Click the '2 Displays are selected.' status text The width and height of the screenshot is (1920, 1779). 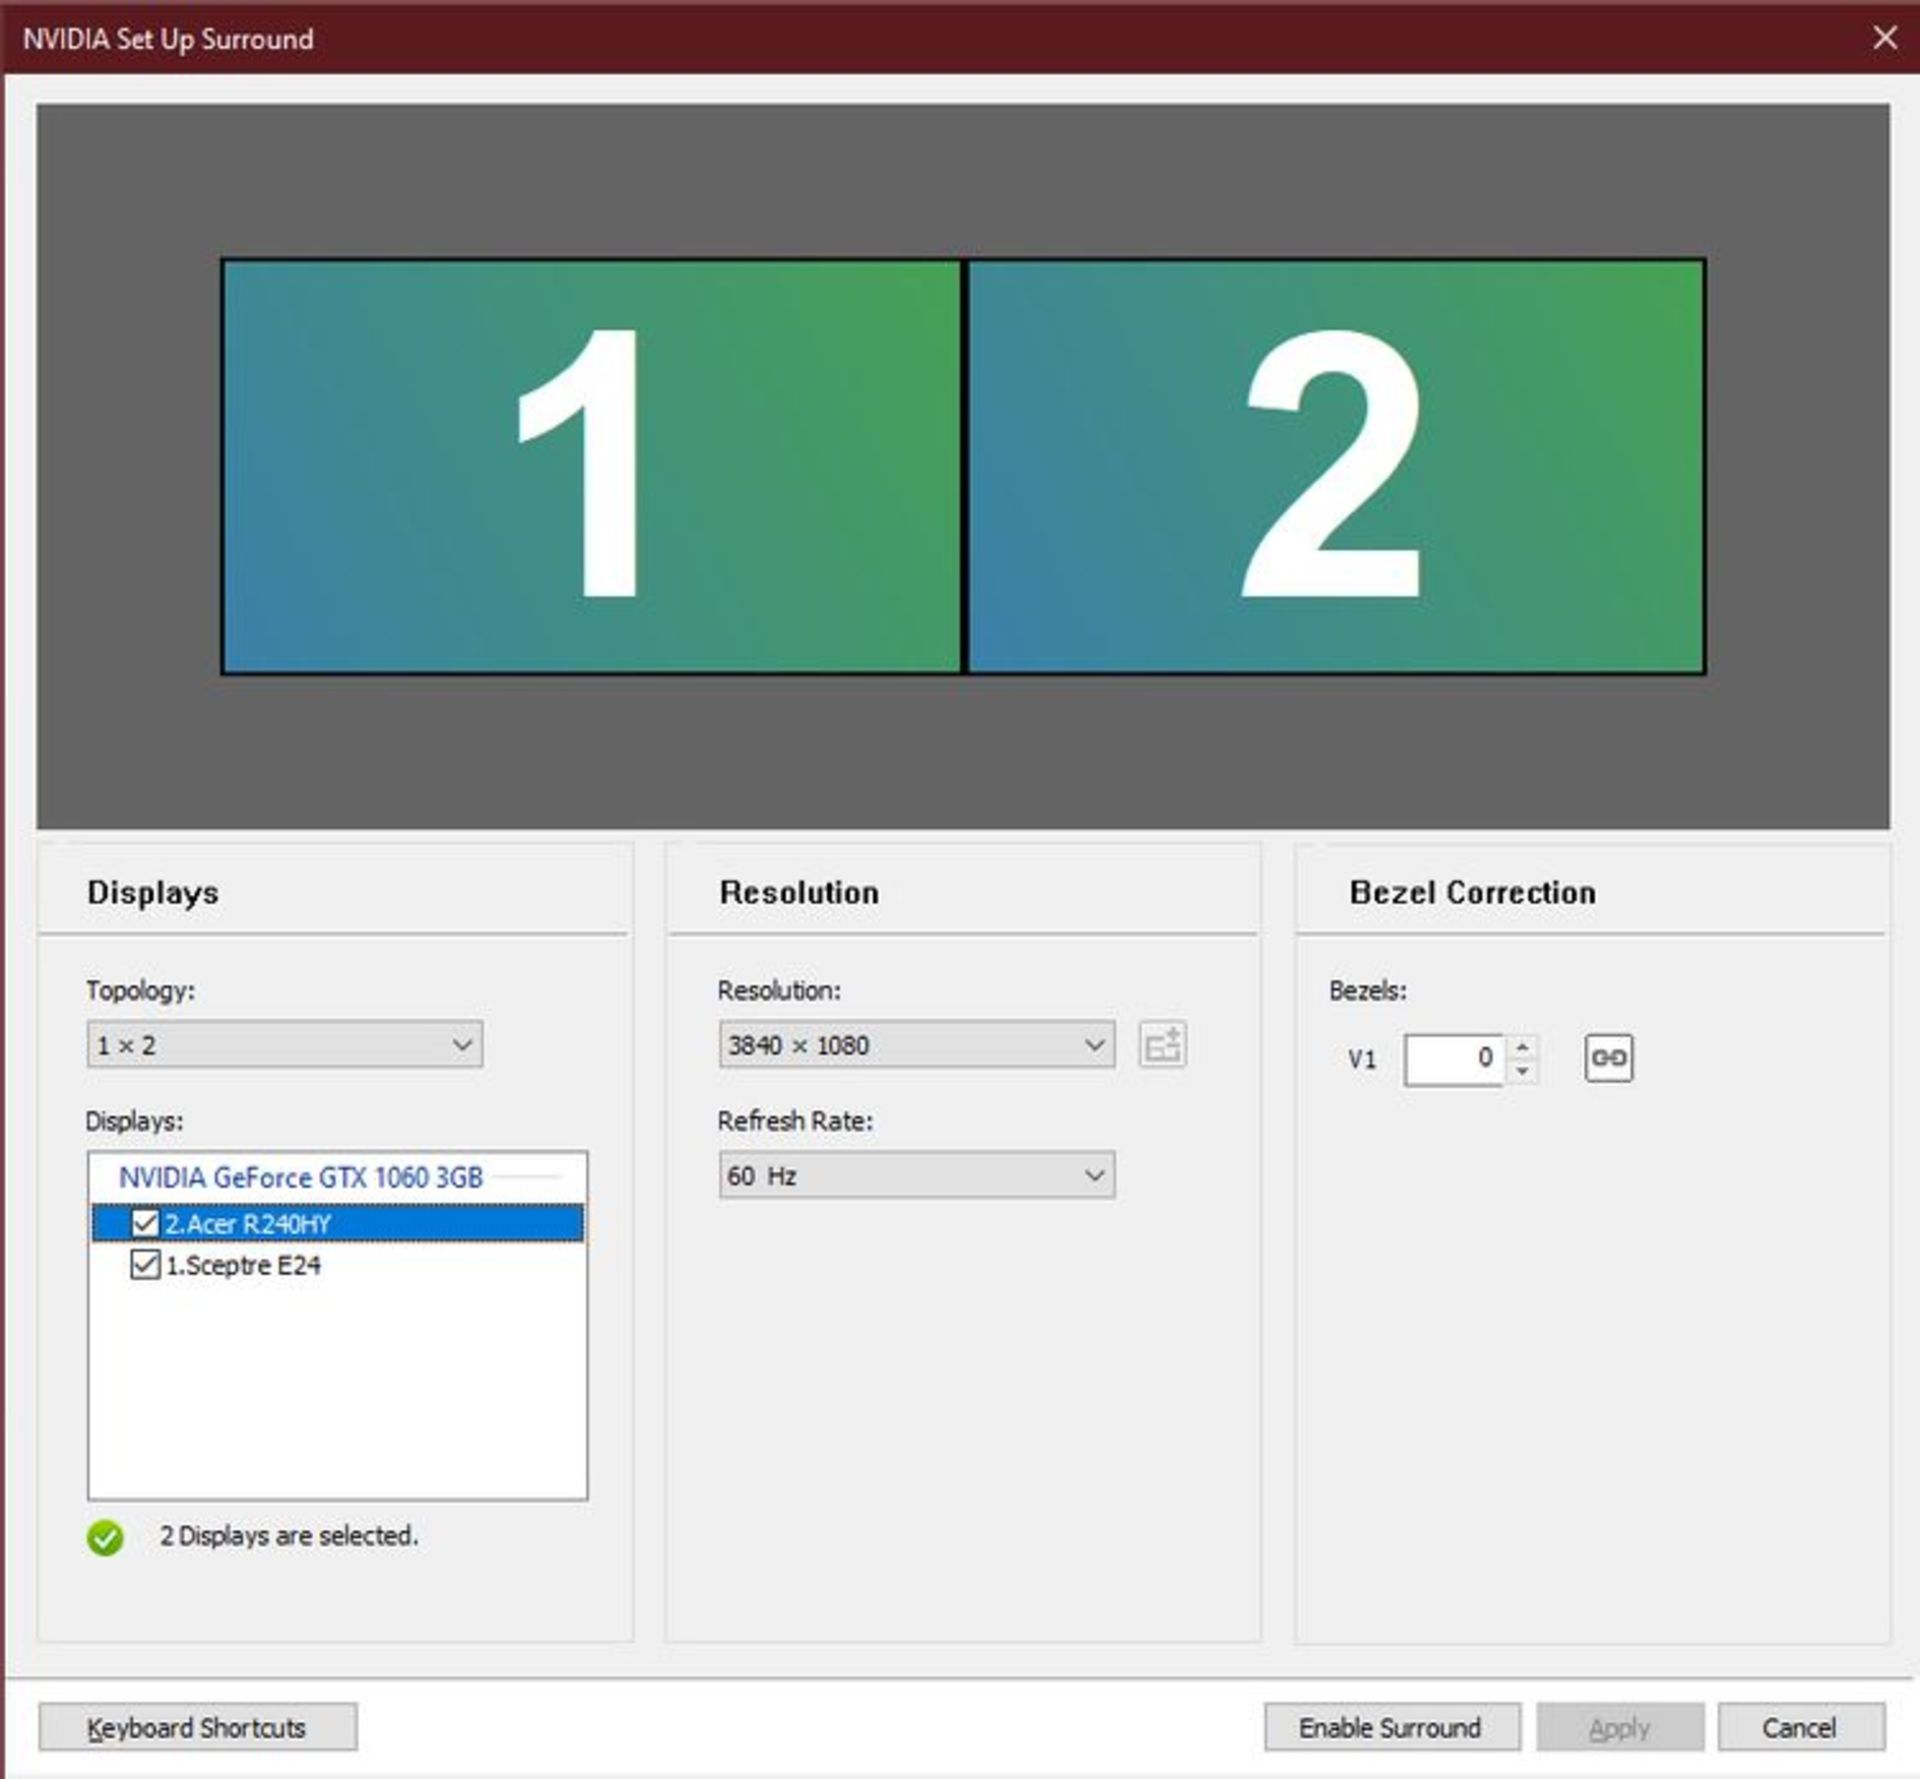[289, 1536]
